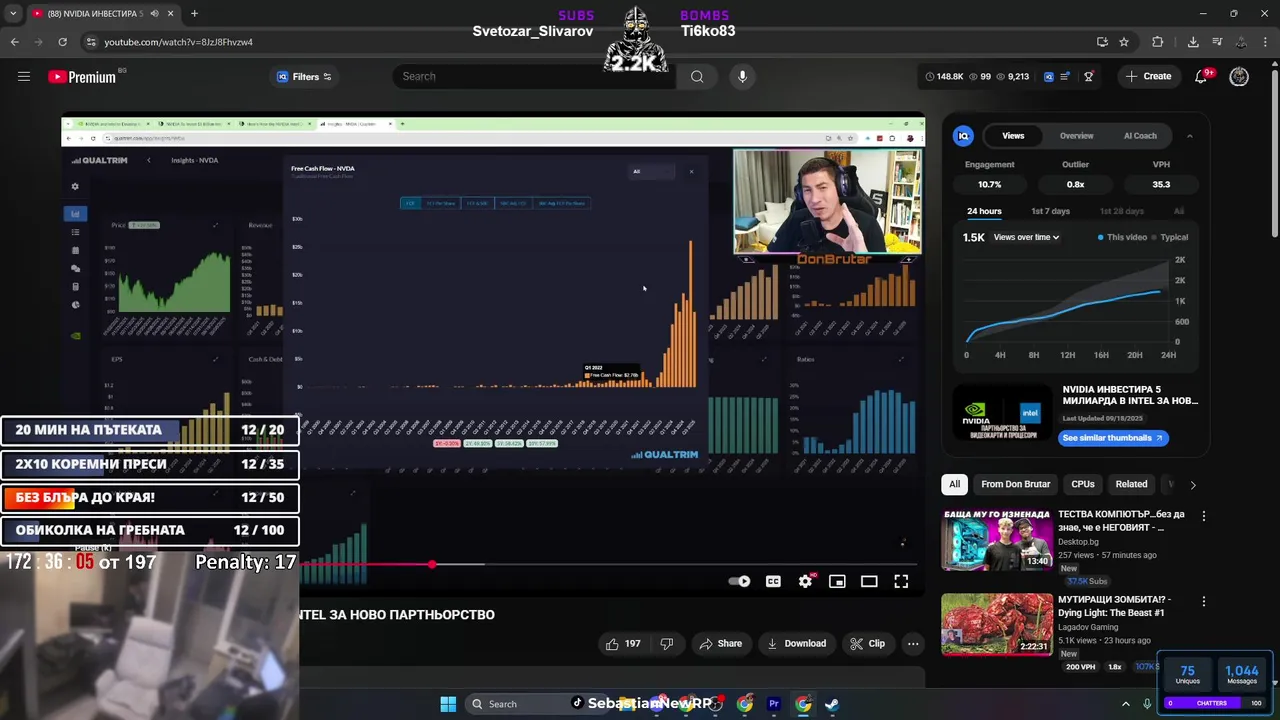Open the Windows Start menu
Screen dimensions: 1280x720
(x=448, y=704)
